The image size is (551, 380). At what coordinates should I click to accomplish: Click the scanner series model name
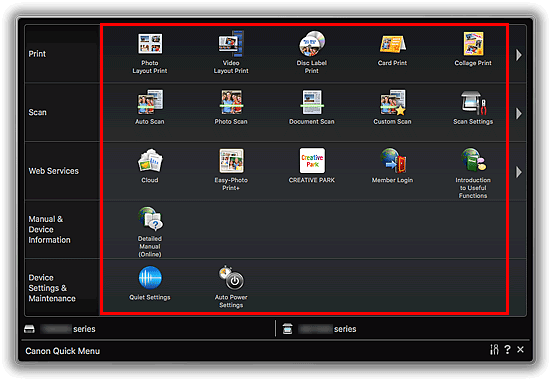328,329
